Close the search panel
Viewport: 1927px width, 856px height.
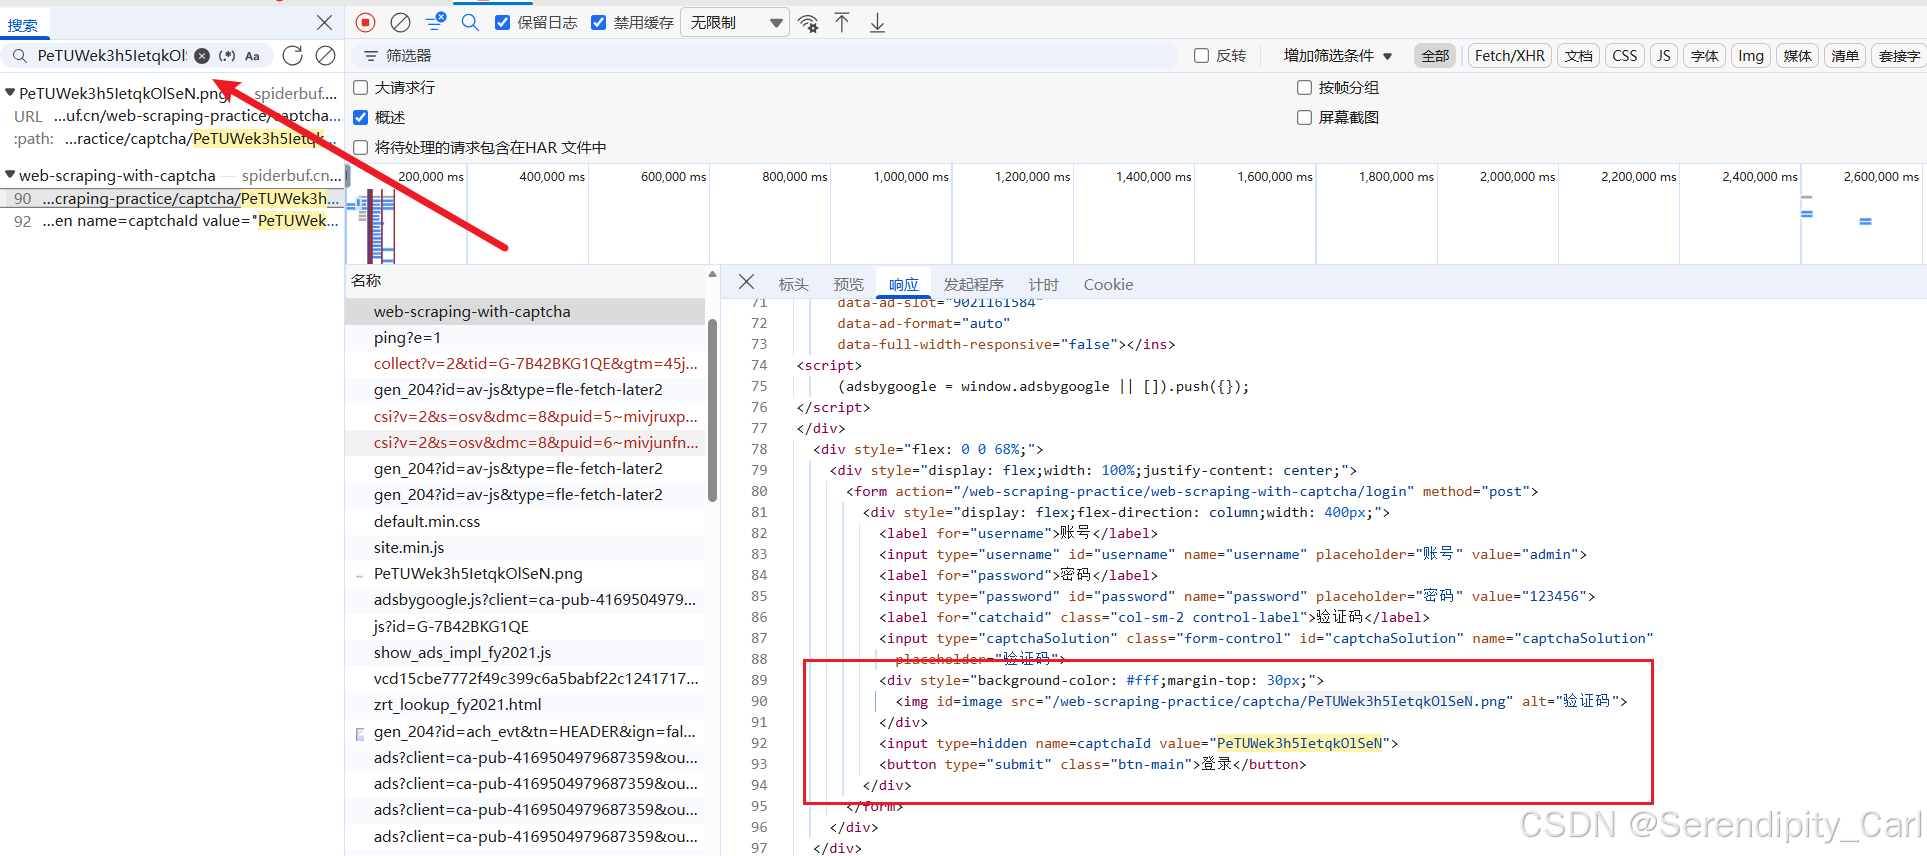[324, 22]
